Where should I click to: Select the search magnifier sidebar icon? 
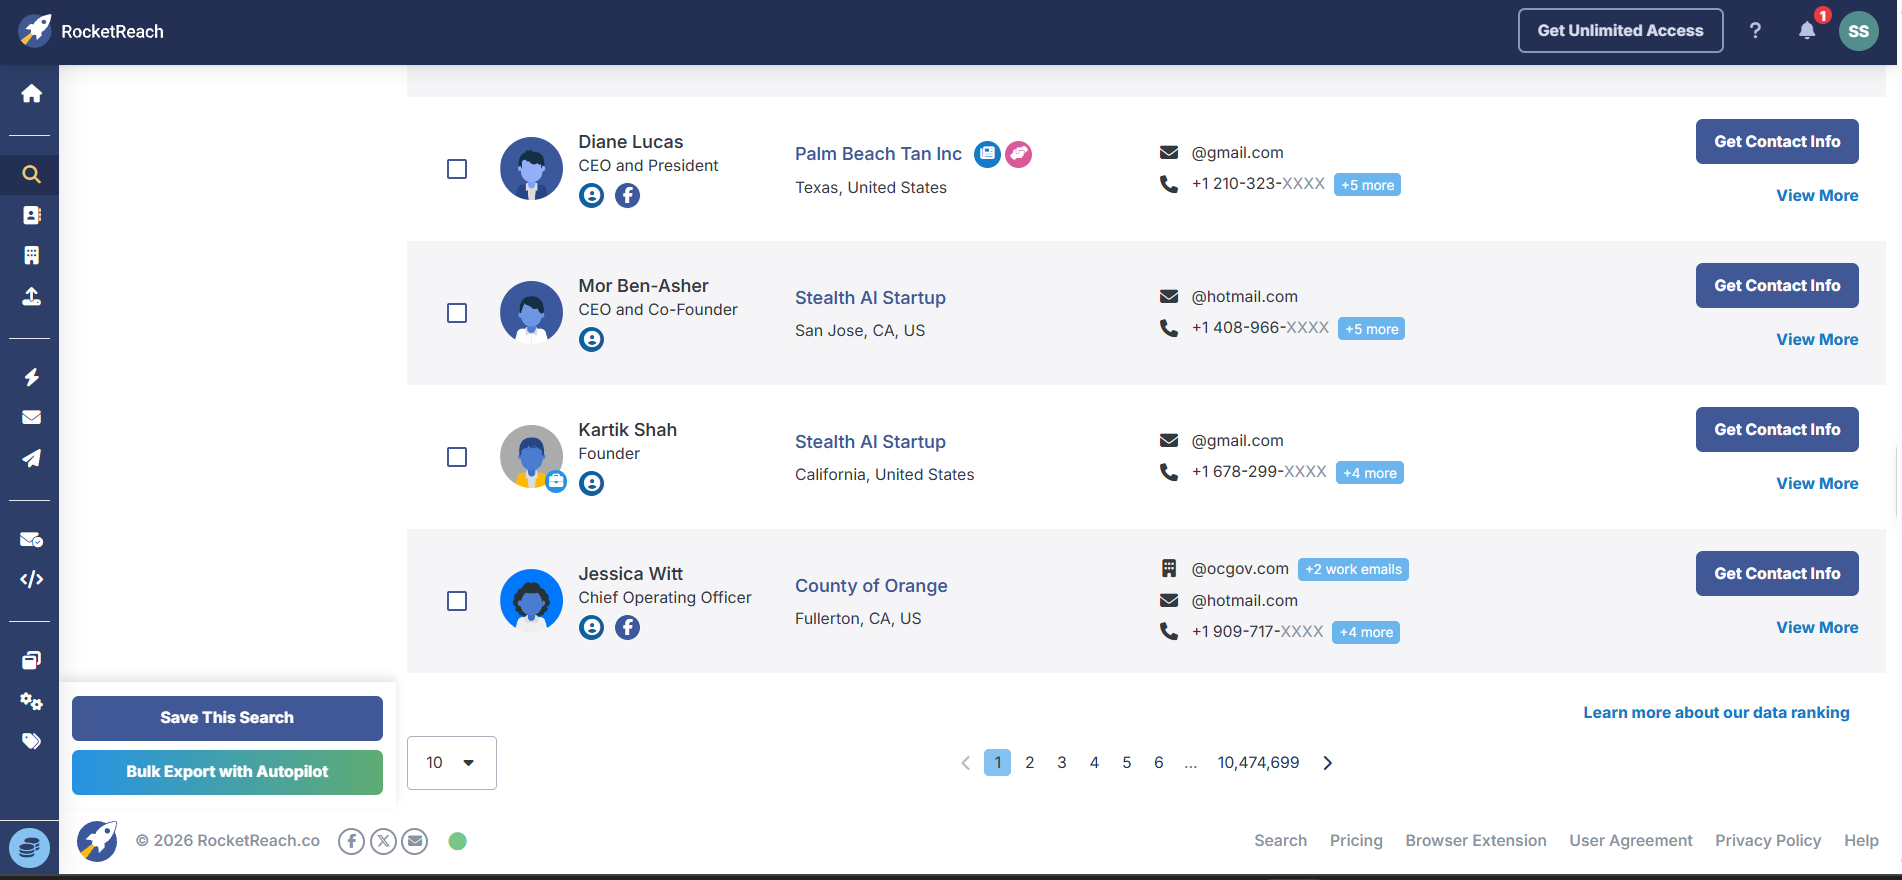(31, 174)
